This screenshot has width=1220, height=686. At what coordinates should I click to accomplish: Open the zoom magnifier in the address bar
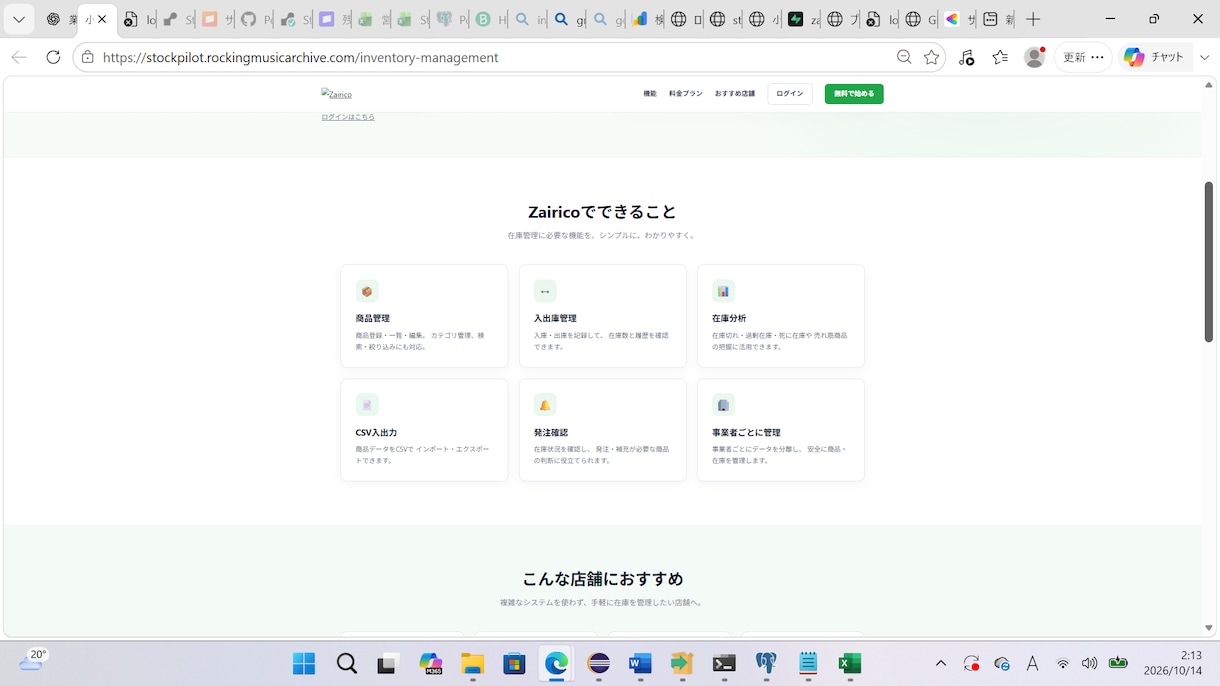click(x=904, y=57)
